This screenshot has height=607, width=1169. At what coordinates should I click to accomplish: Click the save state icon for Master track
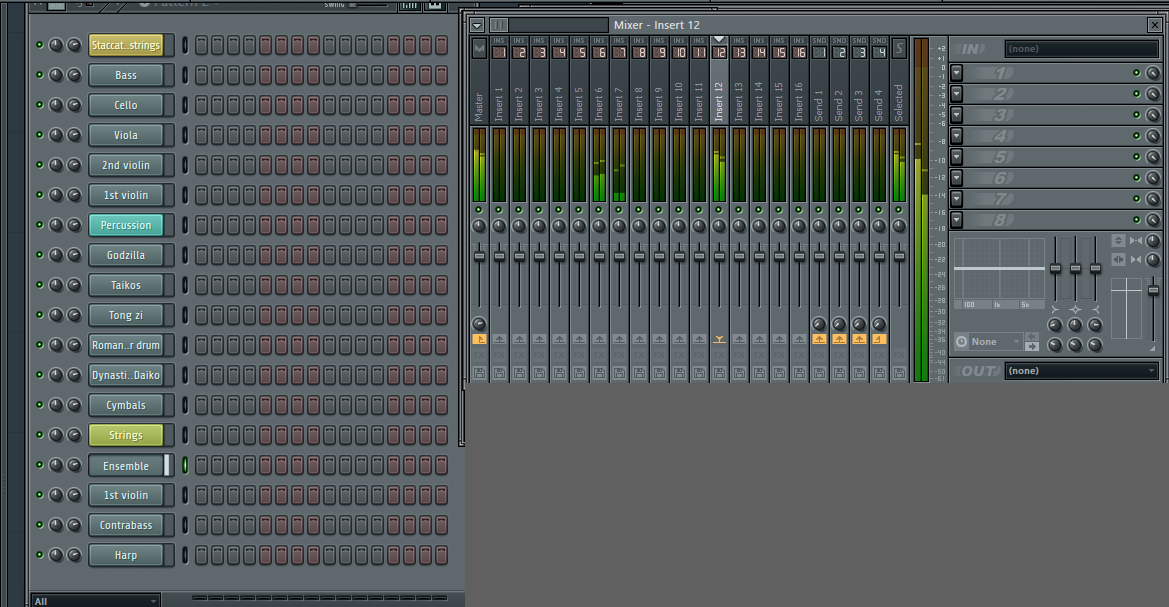pos(479,372)
